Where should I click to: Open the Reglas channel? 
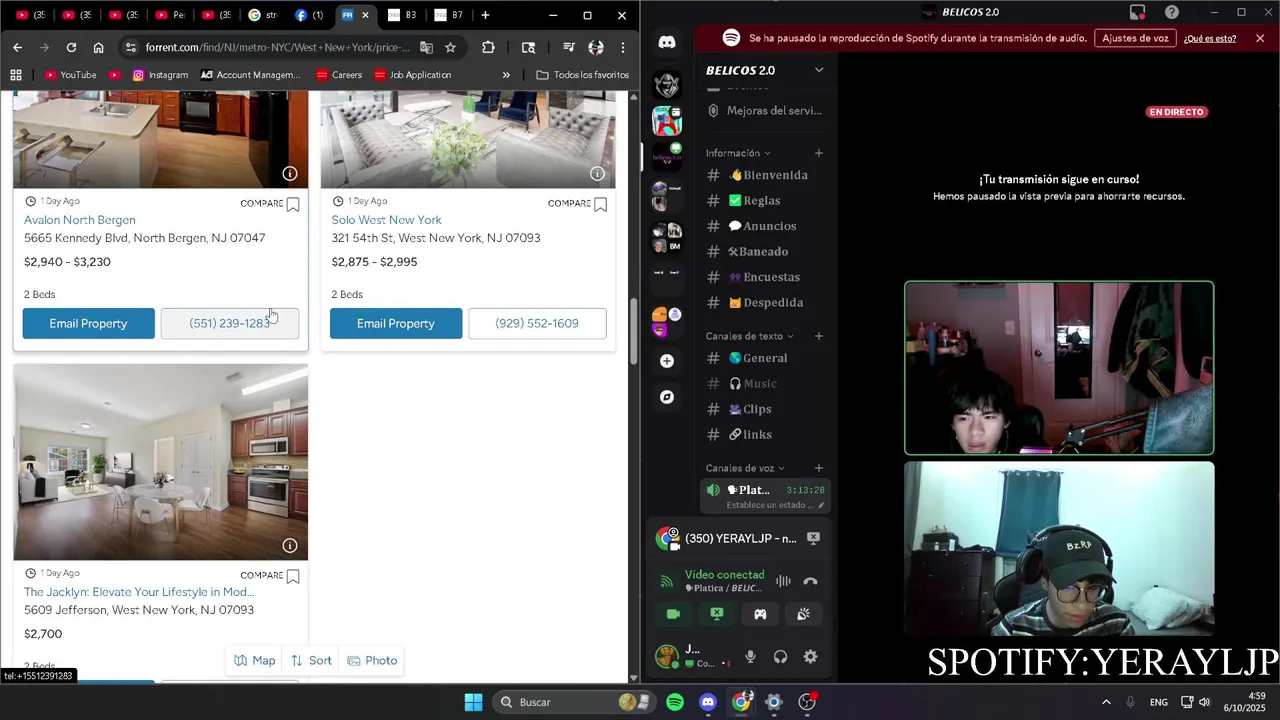(x=765, y=201)
